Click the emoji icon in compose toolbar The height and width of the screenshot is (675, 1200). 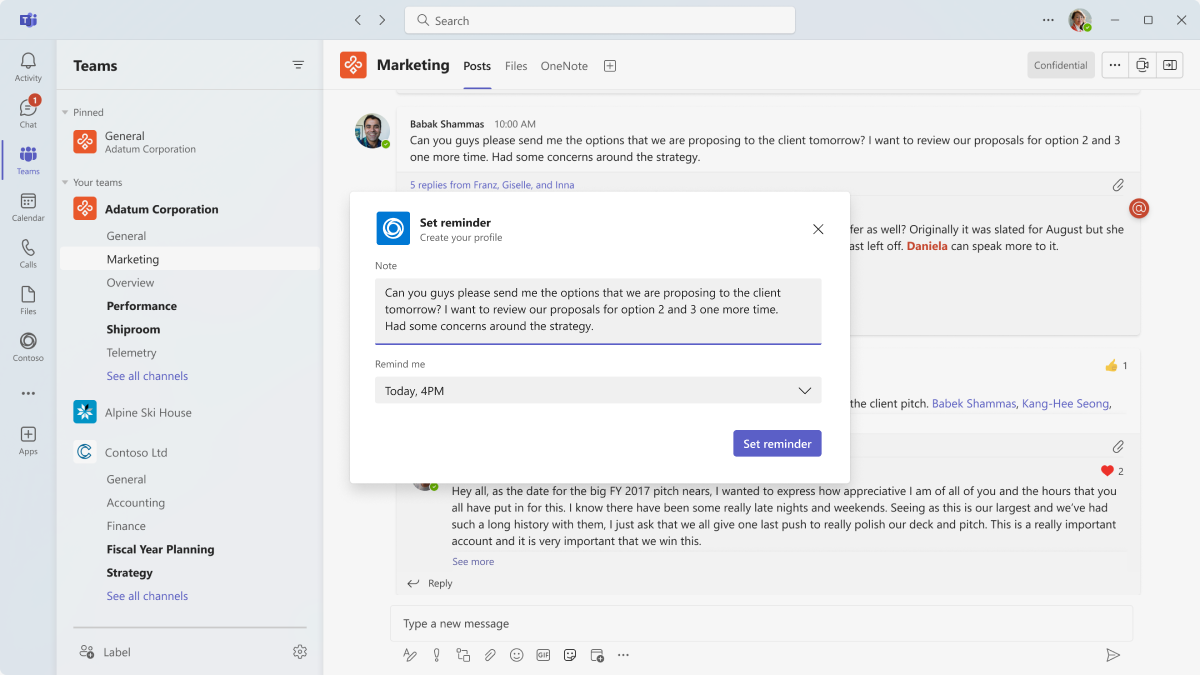coord(516,655)
